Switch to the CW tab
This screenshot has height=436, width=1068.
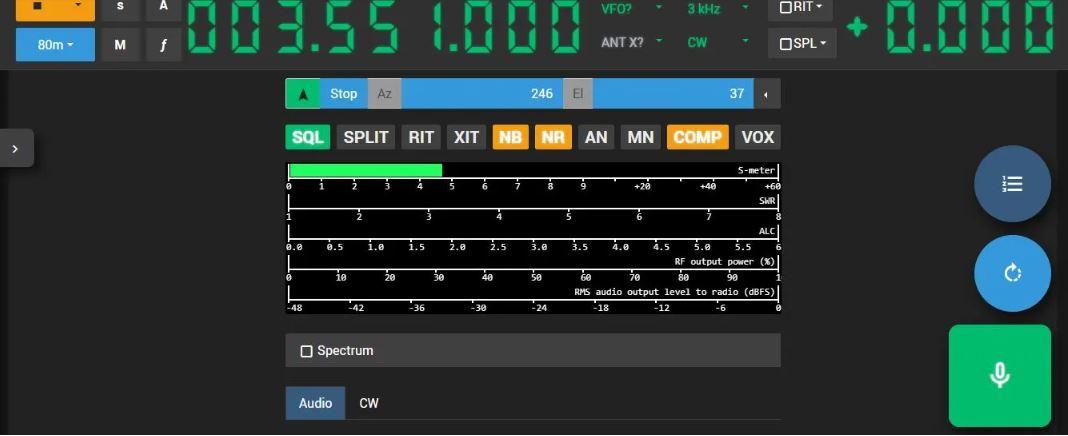(369, 403)
